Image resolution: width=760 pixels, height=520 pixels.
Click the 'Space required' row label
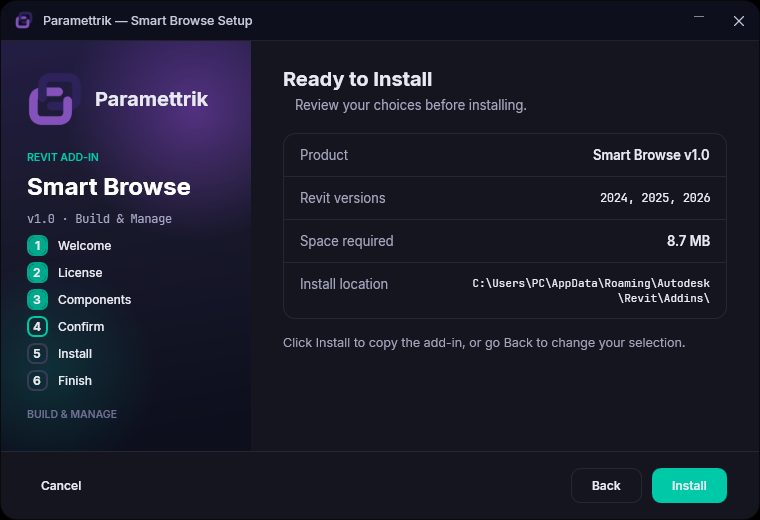[x=347, y=241]
